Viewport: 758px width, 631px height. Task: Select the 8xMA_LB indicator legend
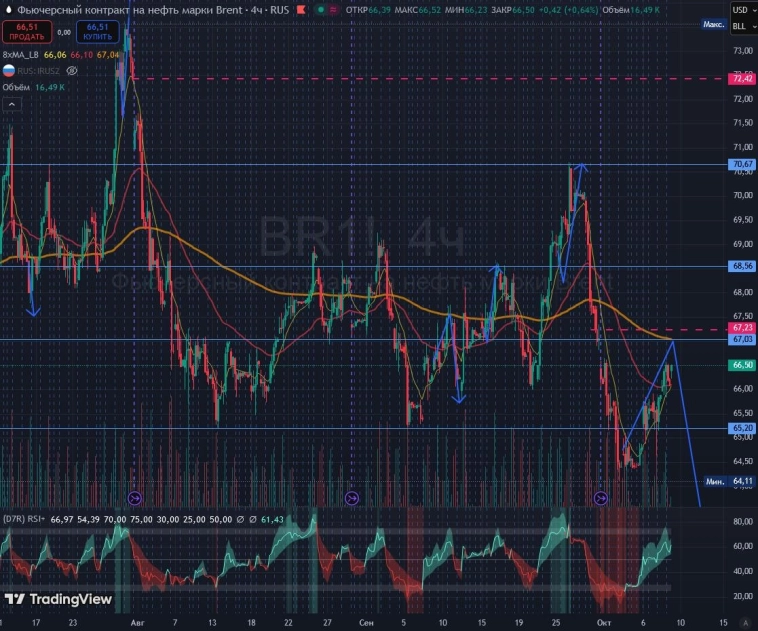point(18,55)
